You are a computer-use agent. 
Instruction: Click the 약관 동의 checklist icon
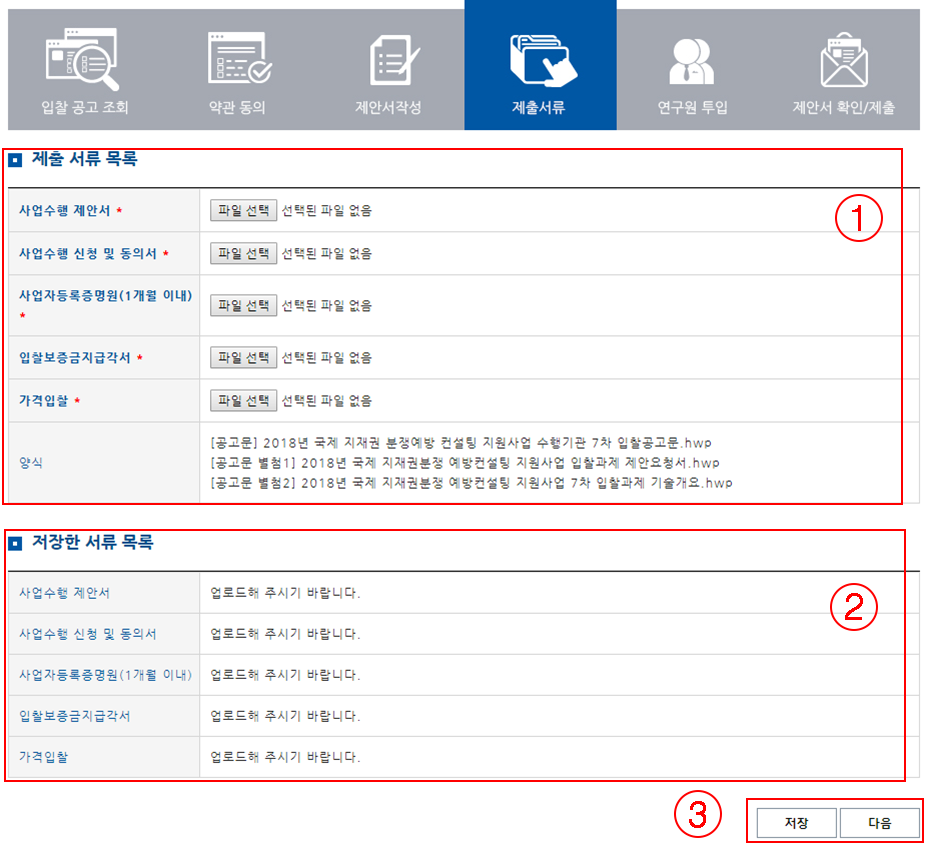click(238, 58)
